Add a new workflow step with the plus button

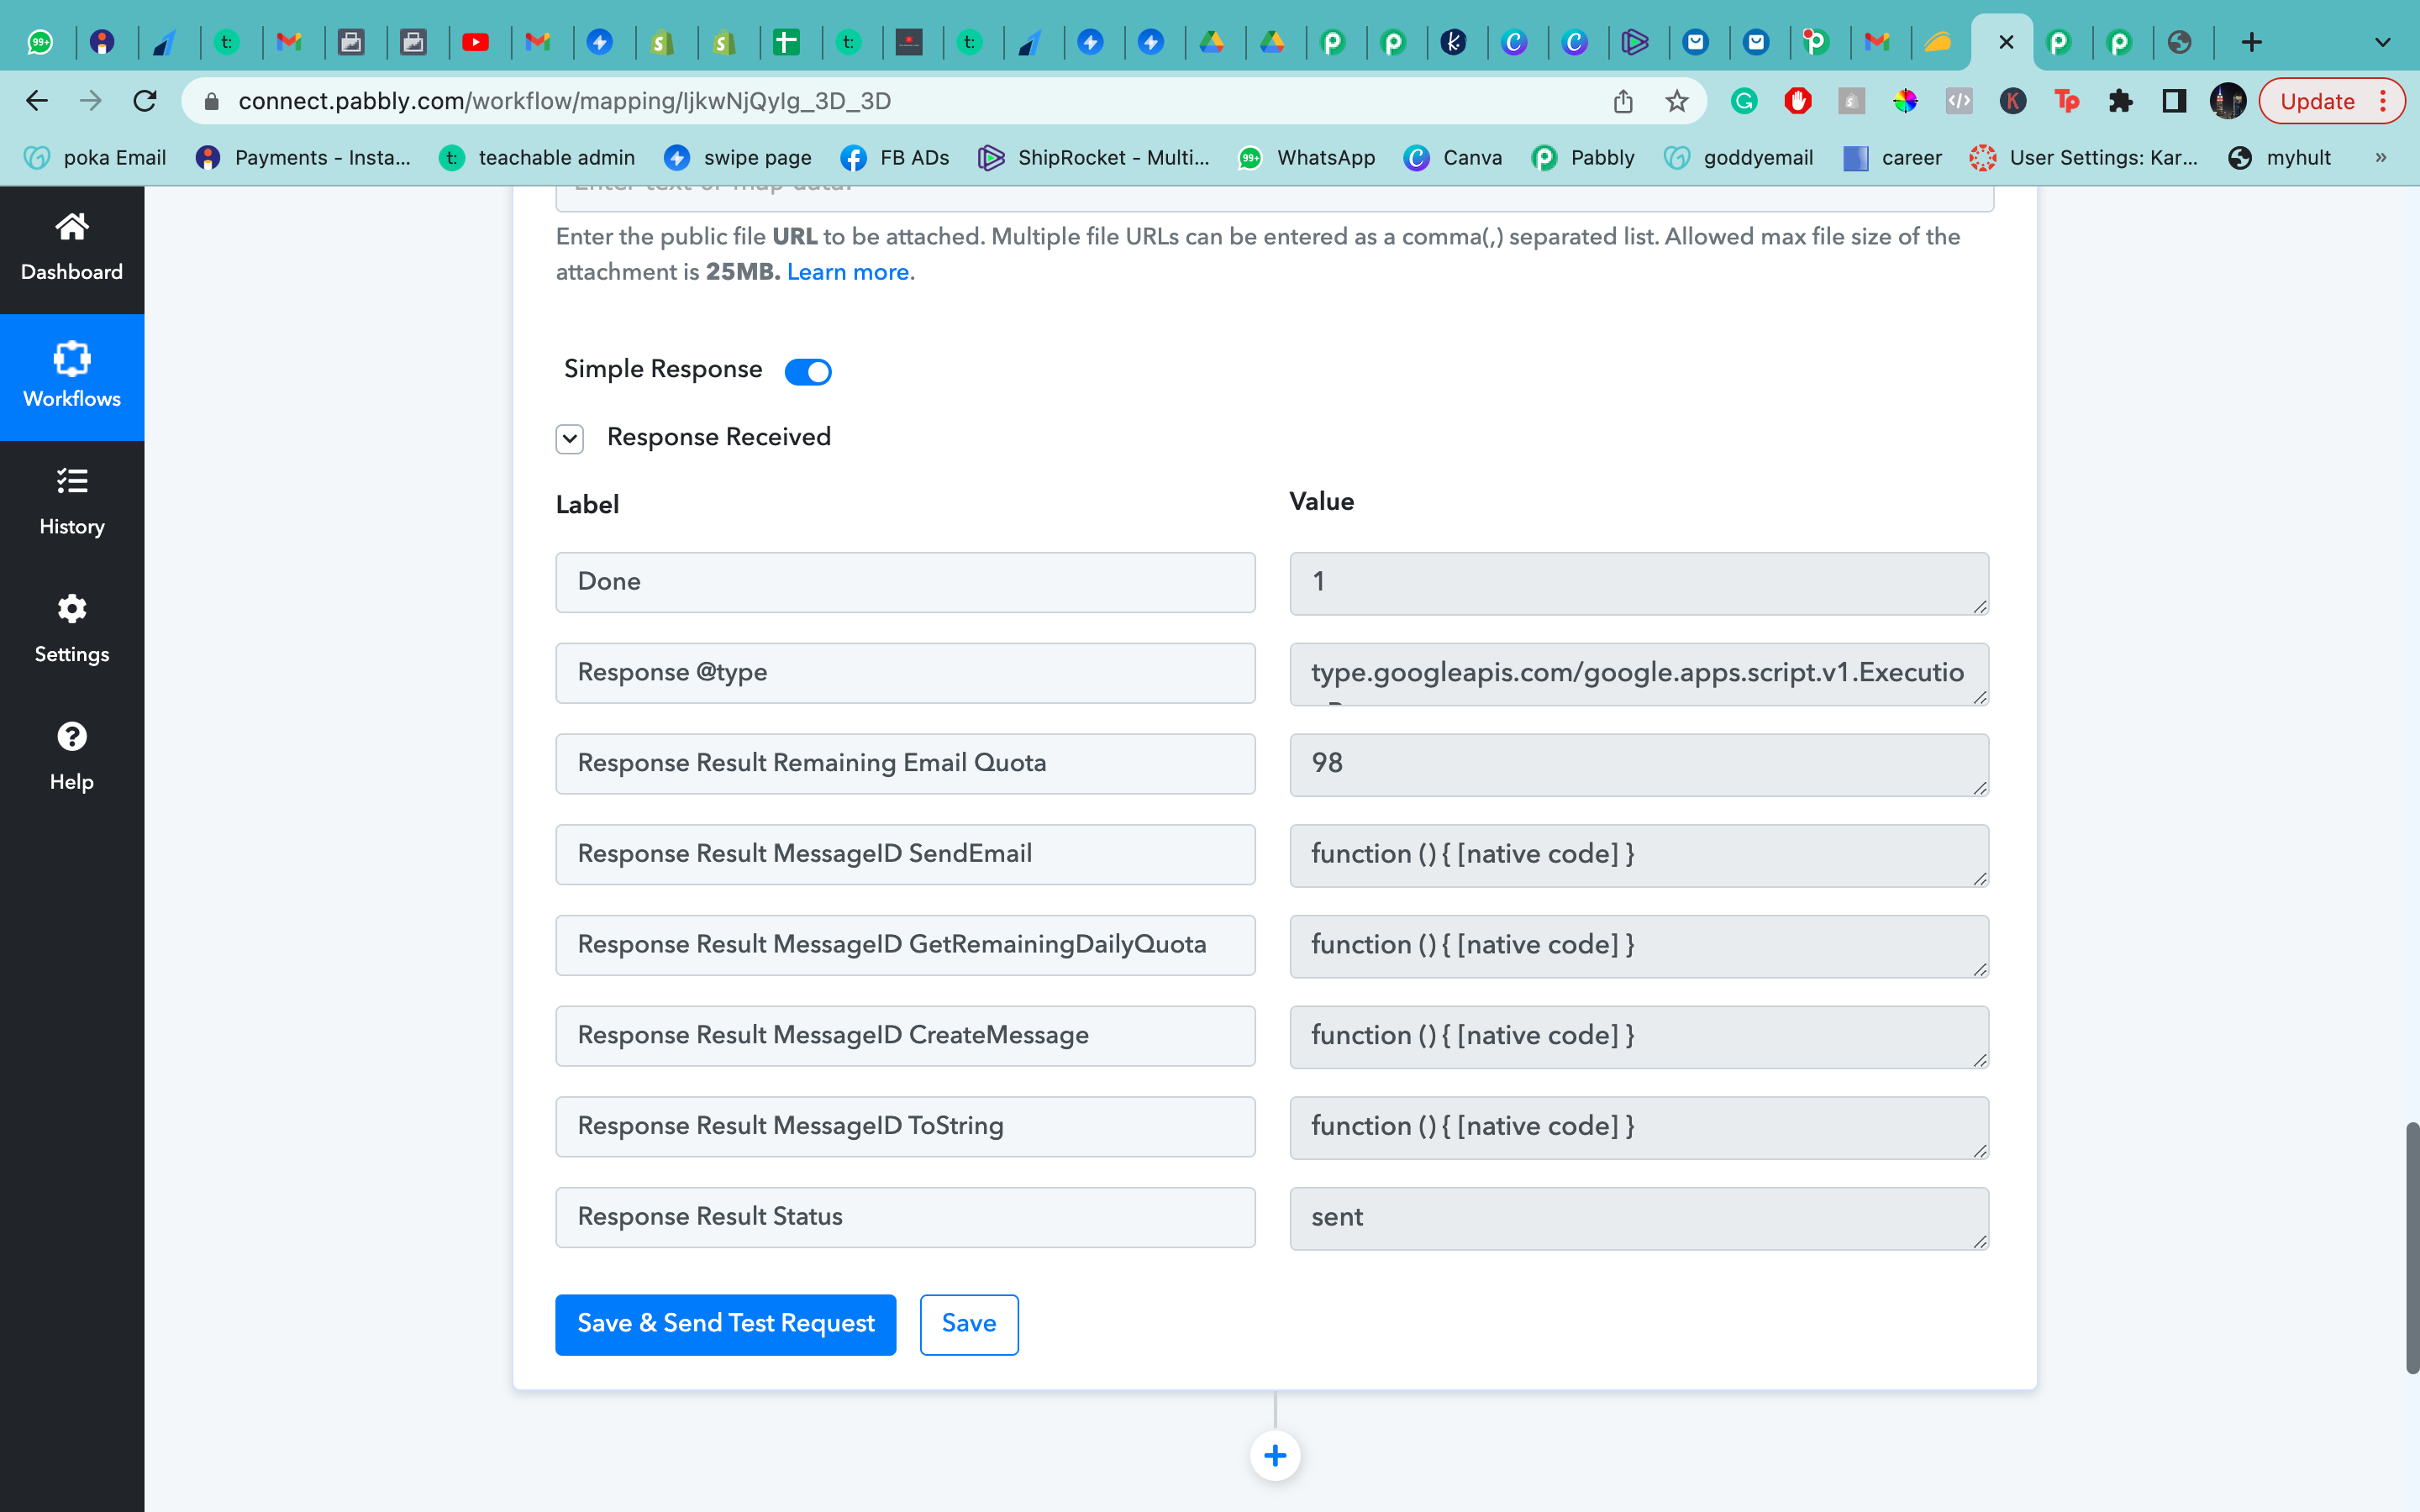tap(1275, 1455)
